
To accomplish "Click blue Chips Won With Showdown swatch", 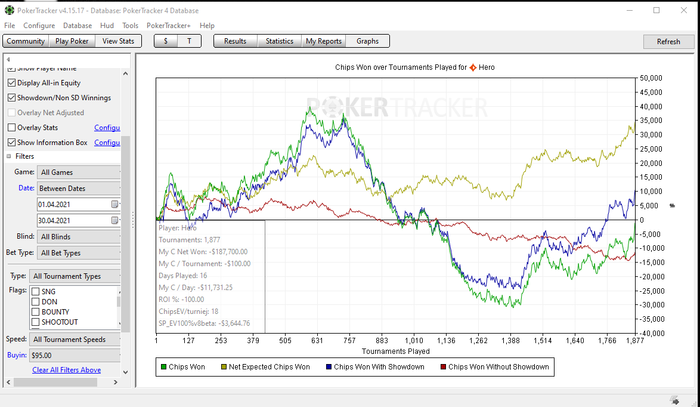I will click(x=329, y=367).
